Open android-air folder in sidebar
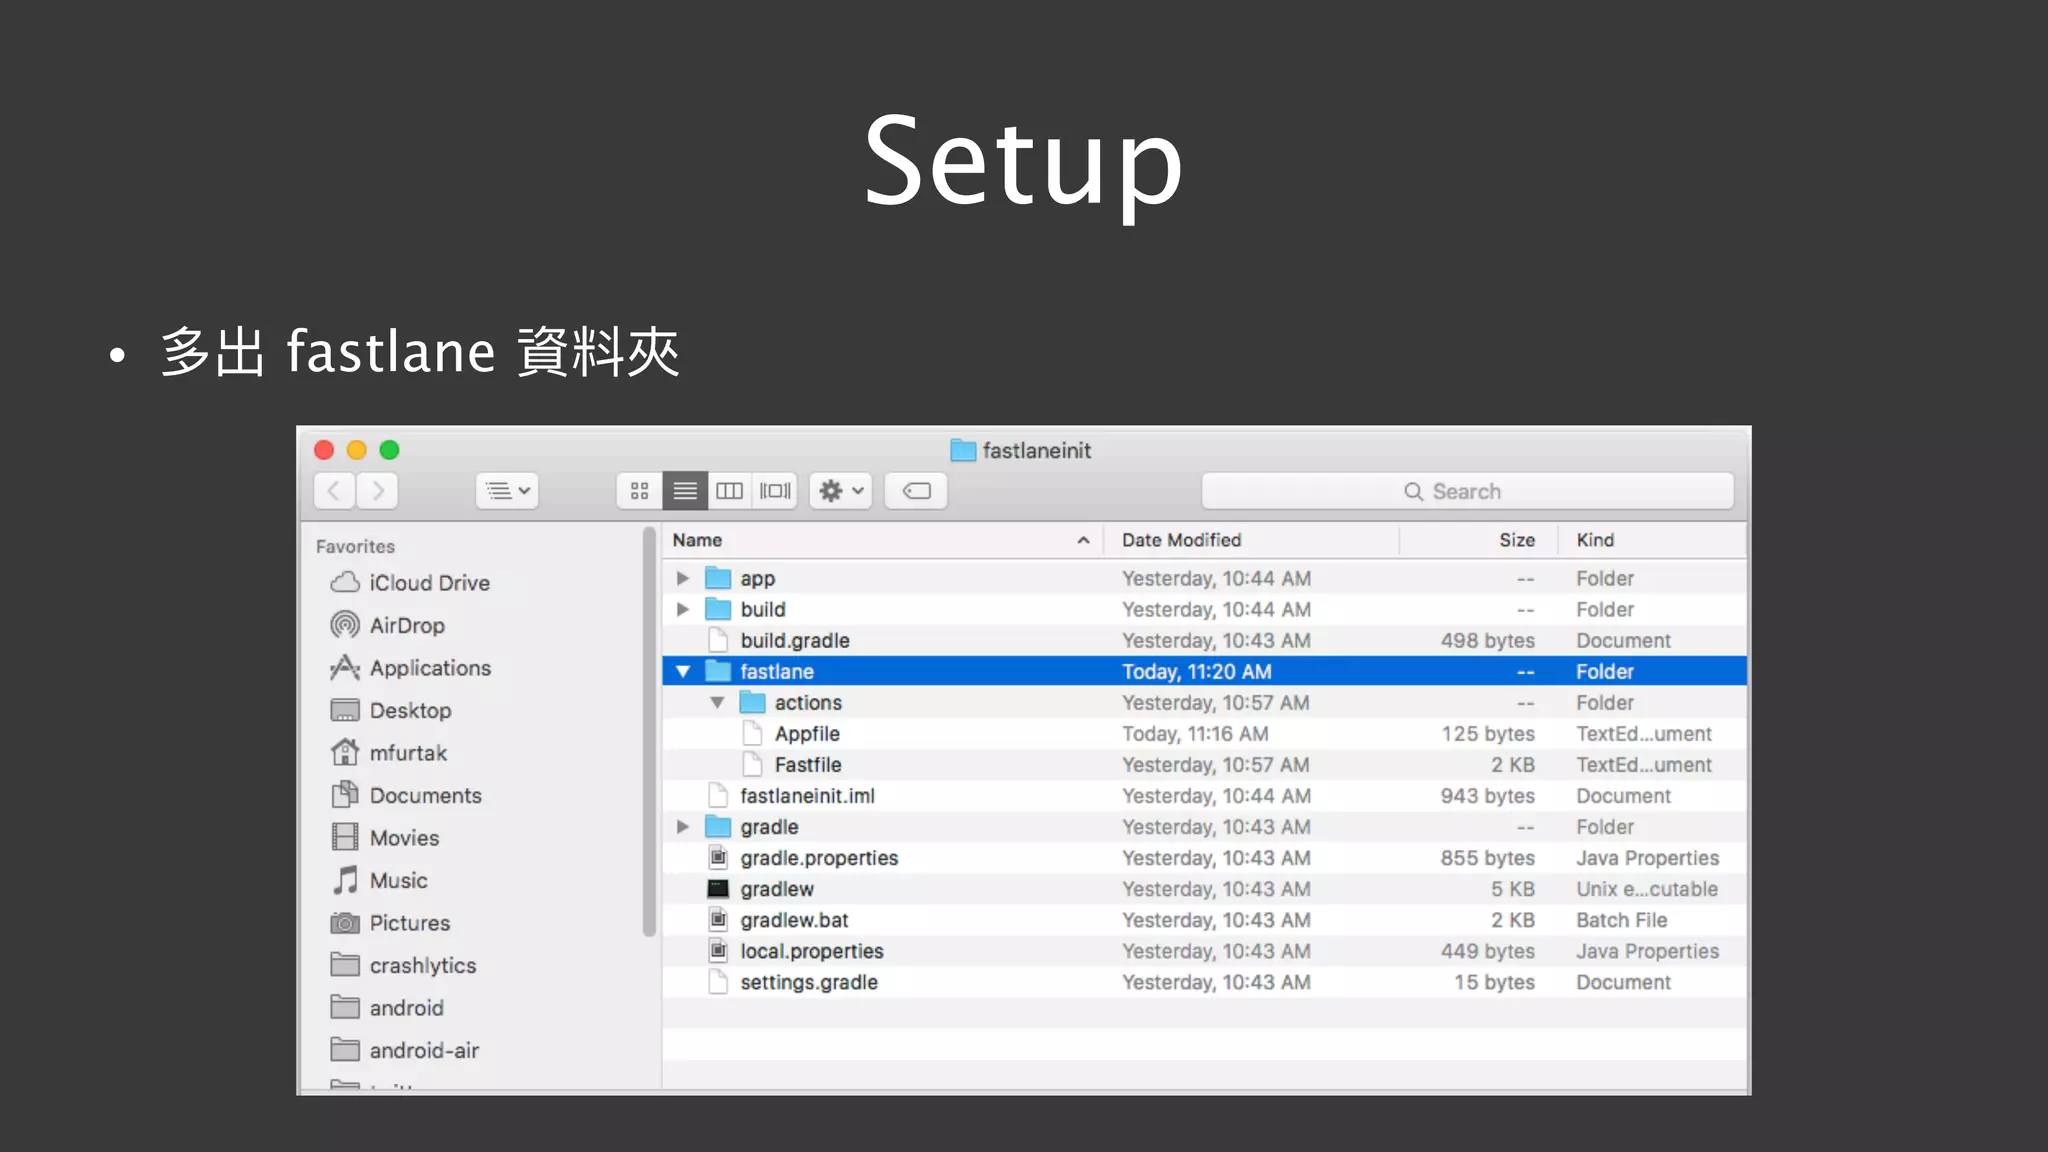 pos(405,1051)
